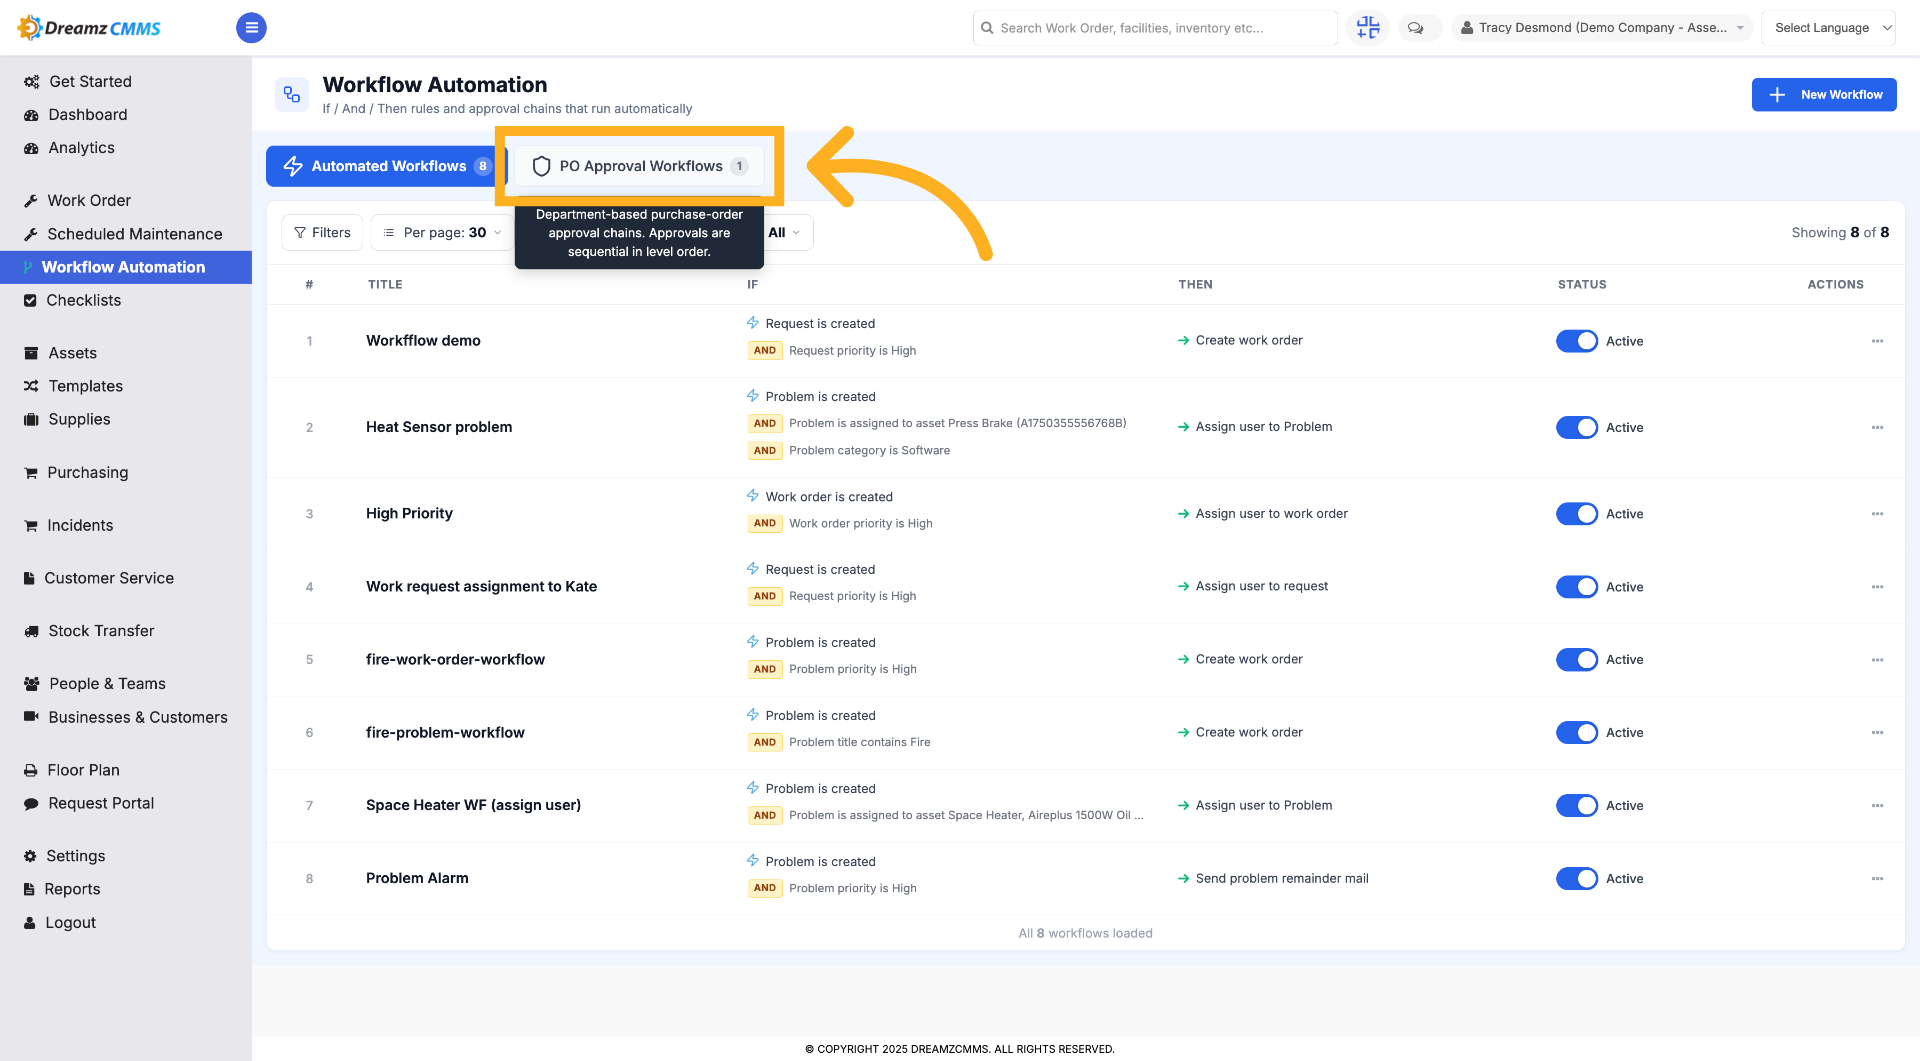This screenshot has height=1061, width=1920.
Task: Click the Settings gear icon in sidebar
Action: coord(30,856)
